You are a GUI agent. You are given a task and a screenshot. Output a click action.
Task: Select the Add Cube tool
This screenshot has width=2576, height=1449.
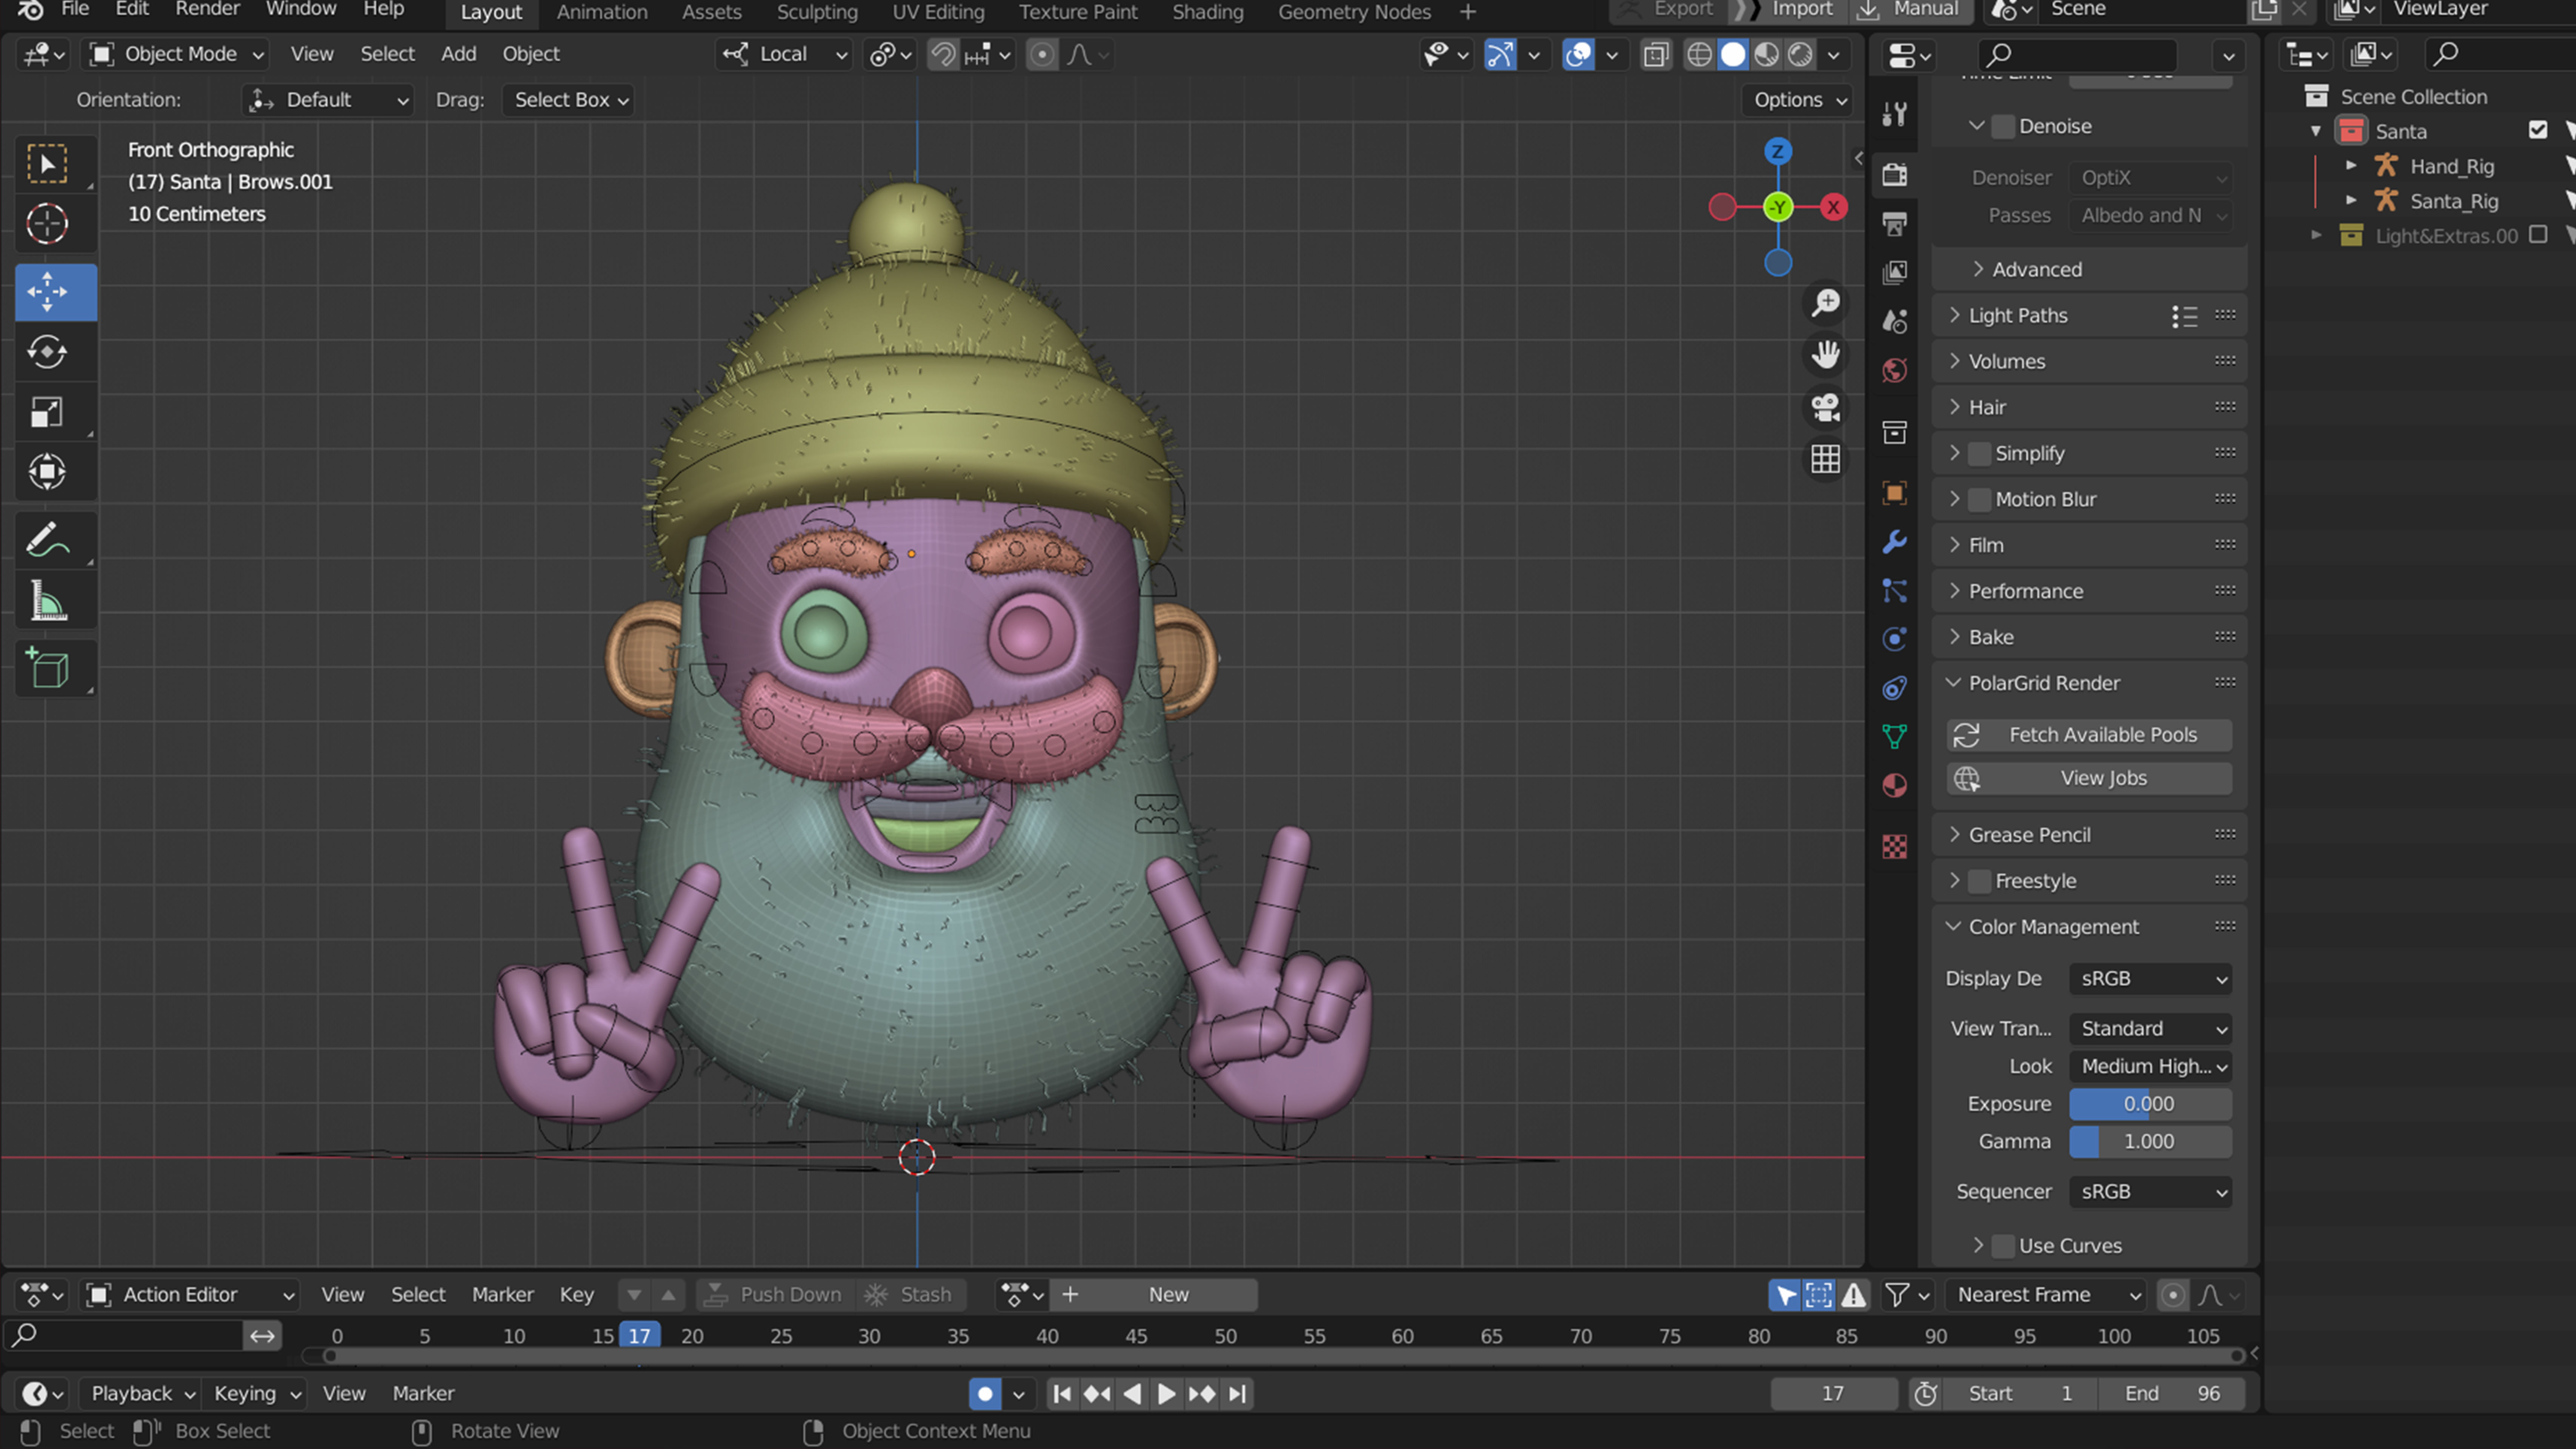pos(47,669)
